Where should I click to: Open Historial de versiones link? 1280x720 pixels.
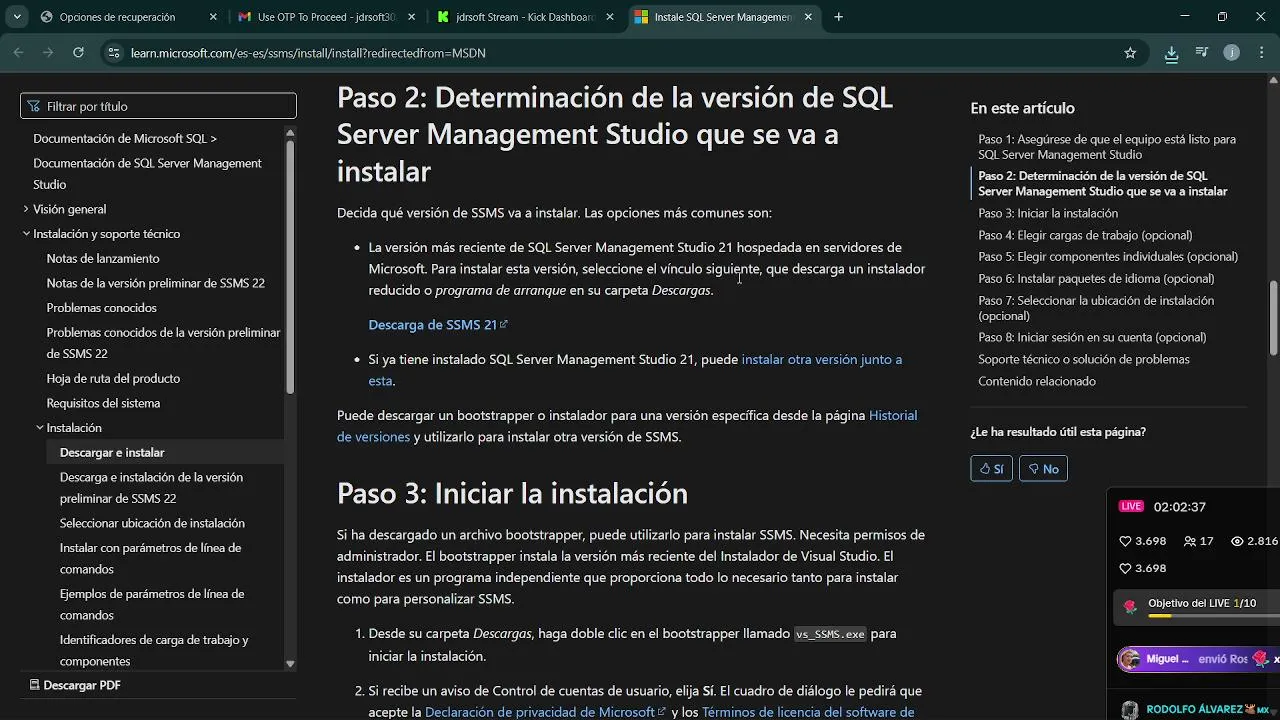click(627, 426)
